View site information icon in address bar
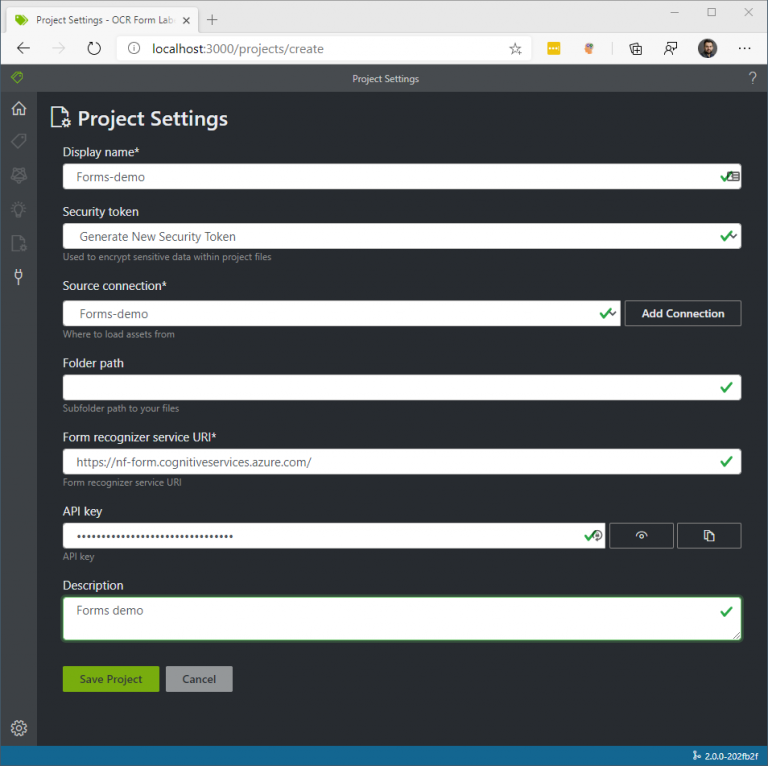This screenshot has width=768, height=766. coord(134,48)
